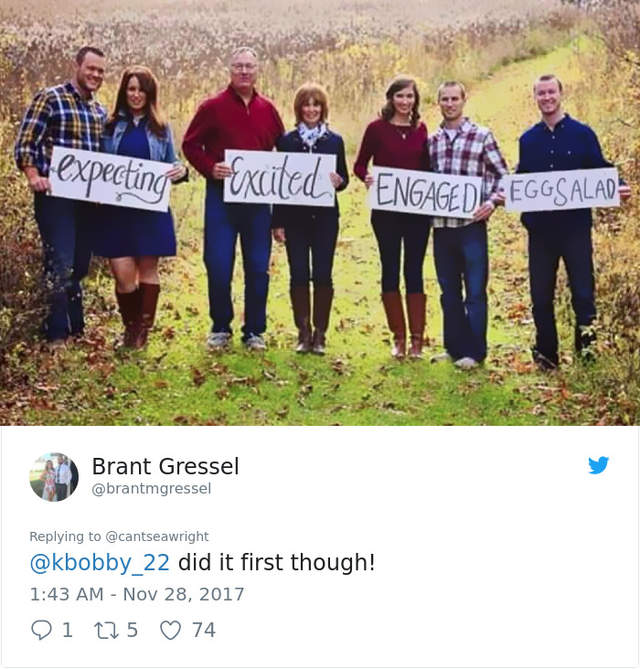The image size is (640, 669).
Task: Click the Twitter bird logo
Action: pyautogui.click(x=598, y=465)
